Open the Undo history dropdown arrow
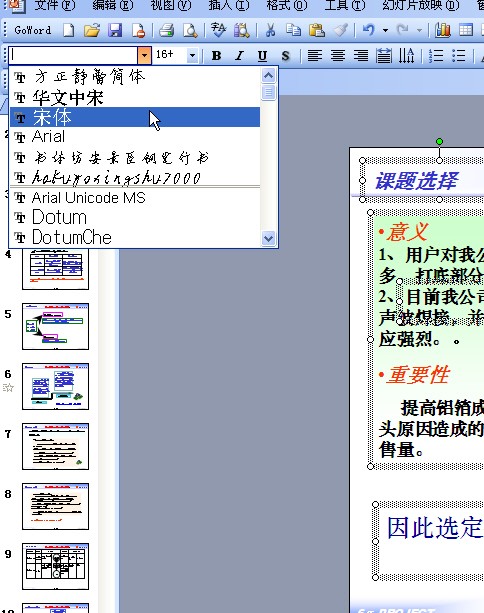 (x=385, y=30)
